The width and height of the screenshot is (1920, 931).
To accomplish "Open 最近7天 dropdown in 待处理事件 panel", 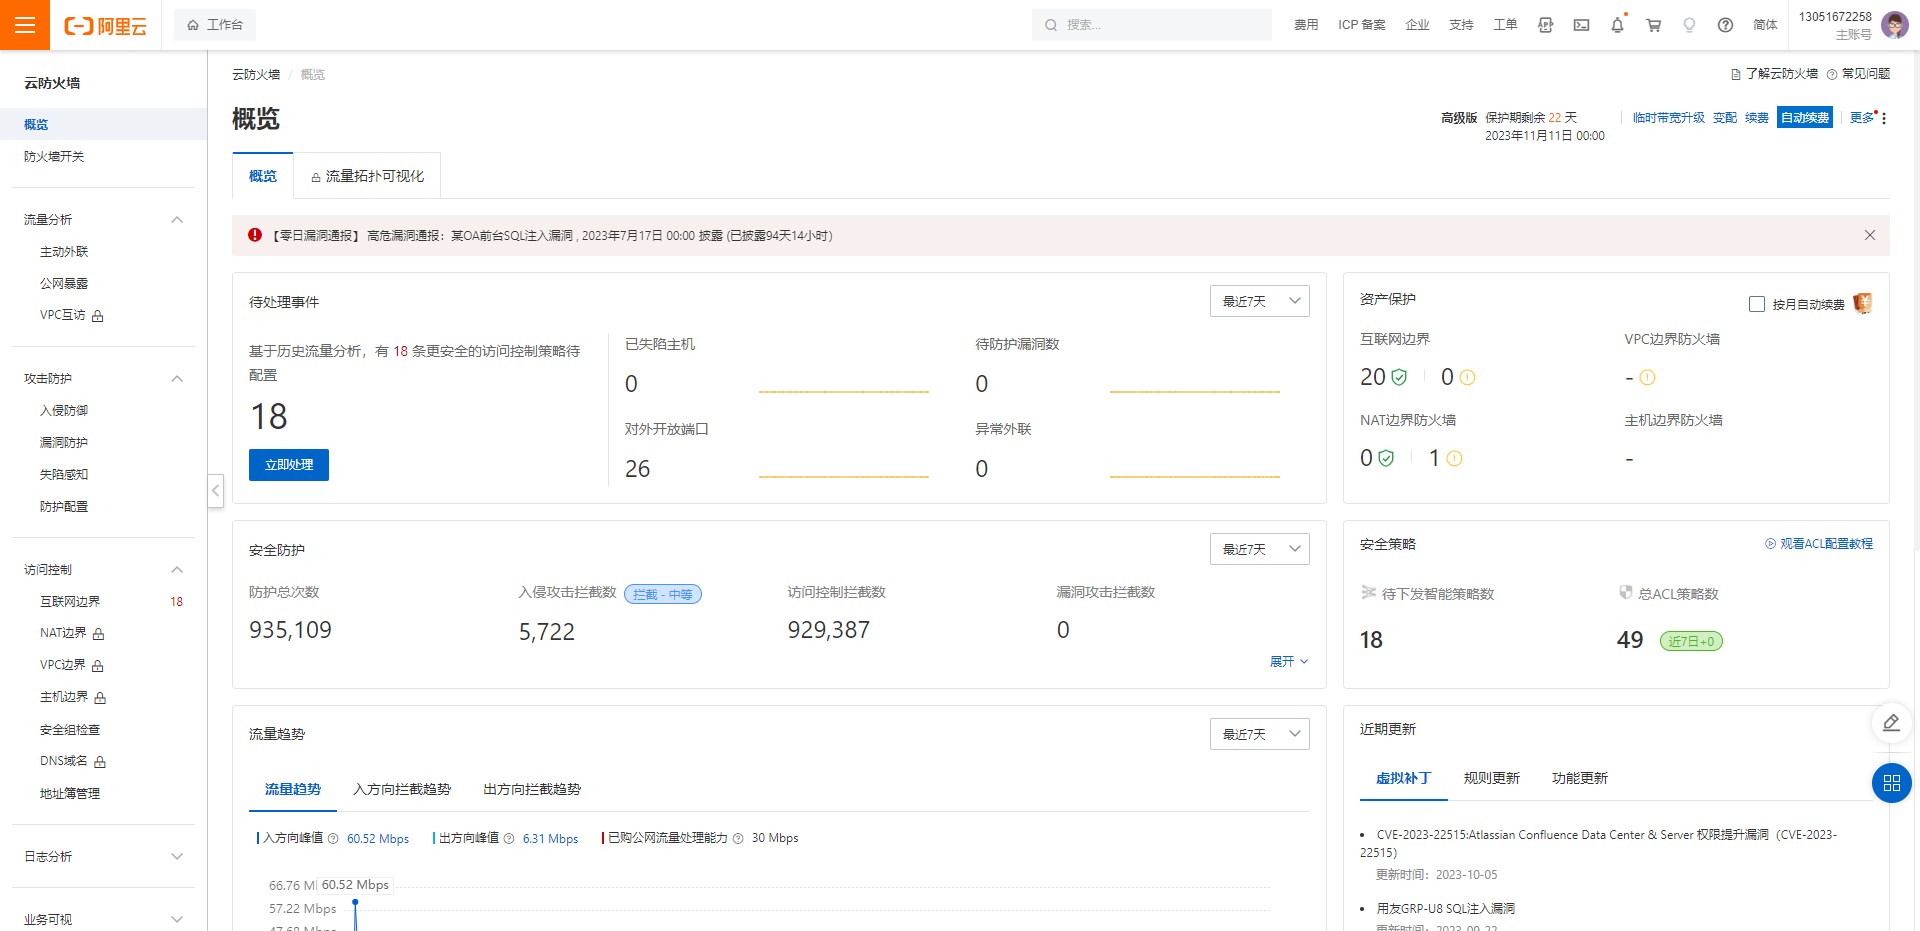I will pos(1259,301).
